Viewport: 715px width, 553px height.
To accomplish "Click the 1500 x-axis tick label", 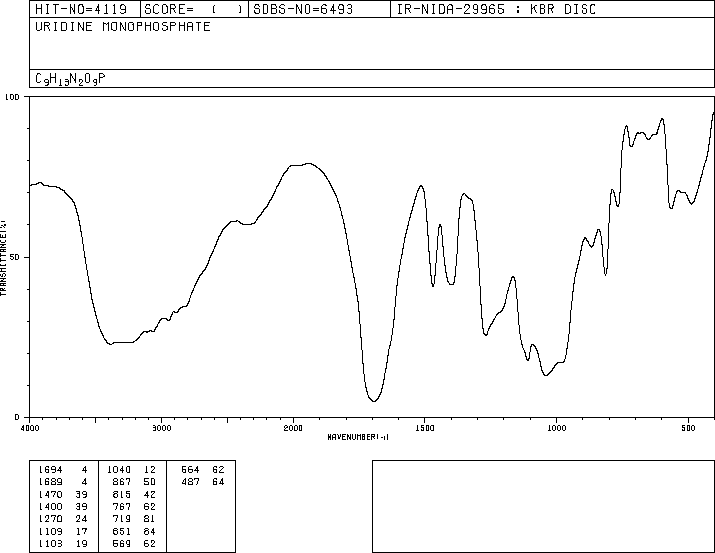I will 425,428.
